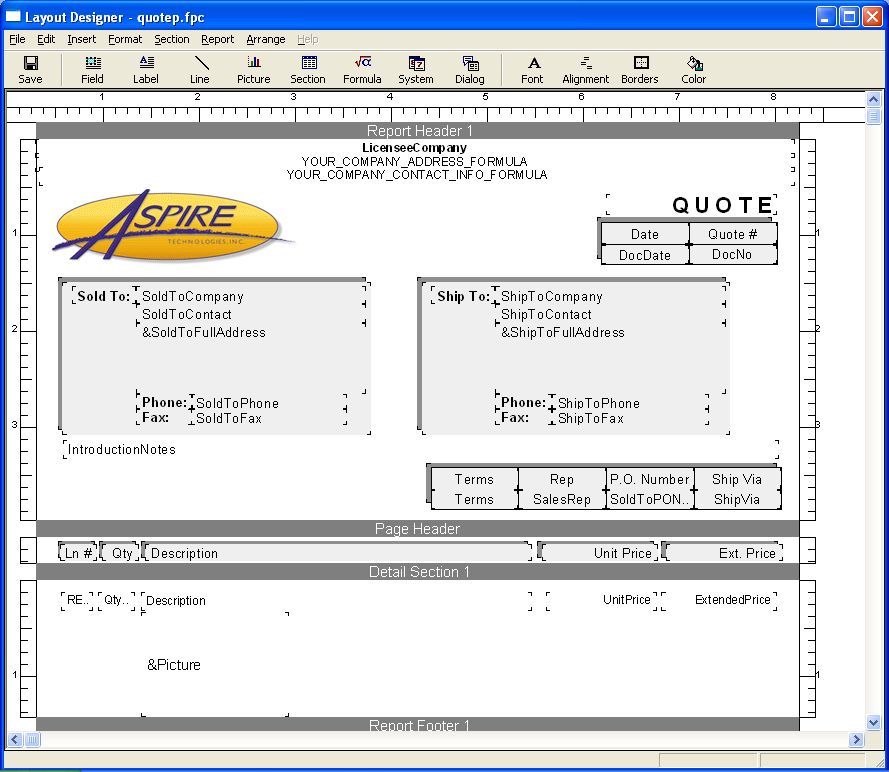Image resolution: width=889 pixels, height=772 pixels.
Task: Open the Report menu
Action: point(217,39)
